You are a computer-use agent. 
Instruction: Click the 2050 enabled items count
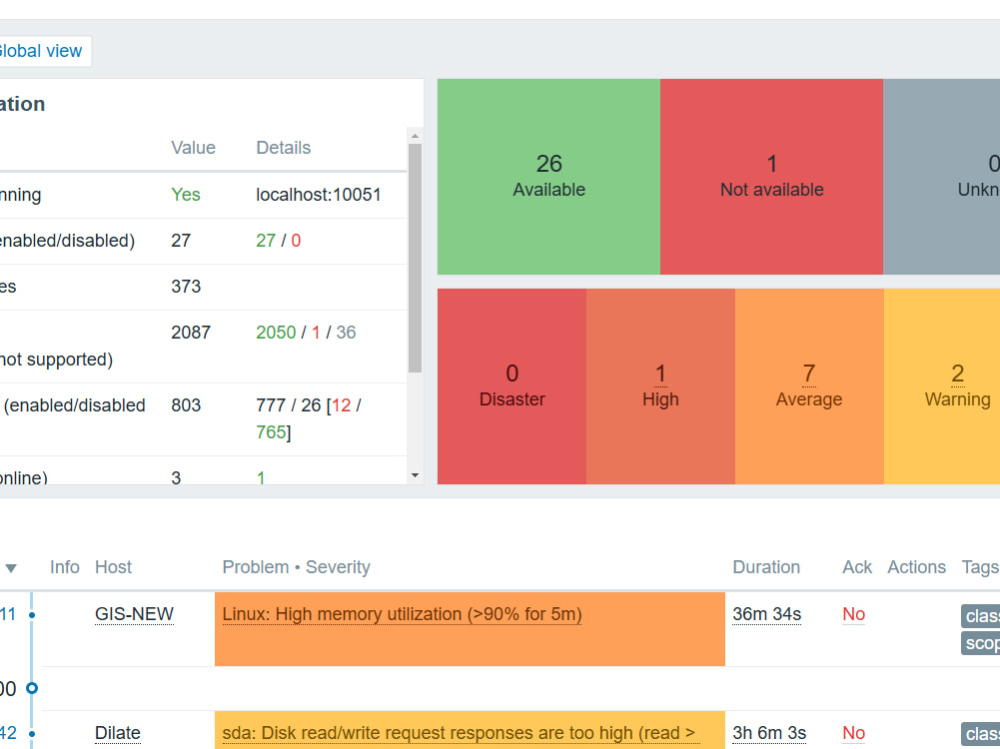coord(276,332)
